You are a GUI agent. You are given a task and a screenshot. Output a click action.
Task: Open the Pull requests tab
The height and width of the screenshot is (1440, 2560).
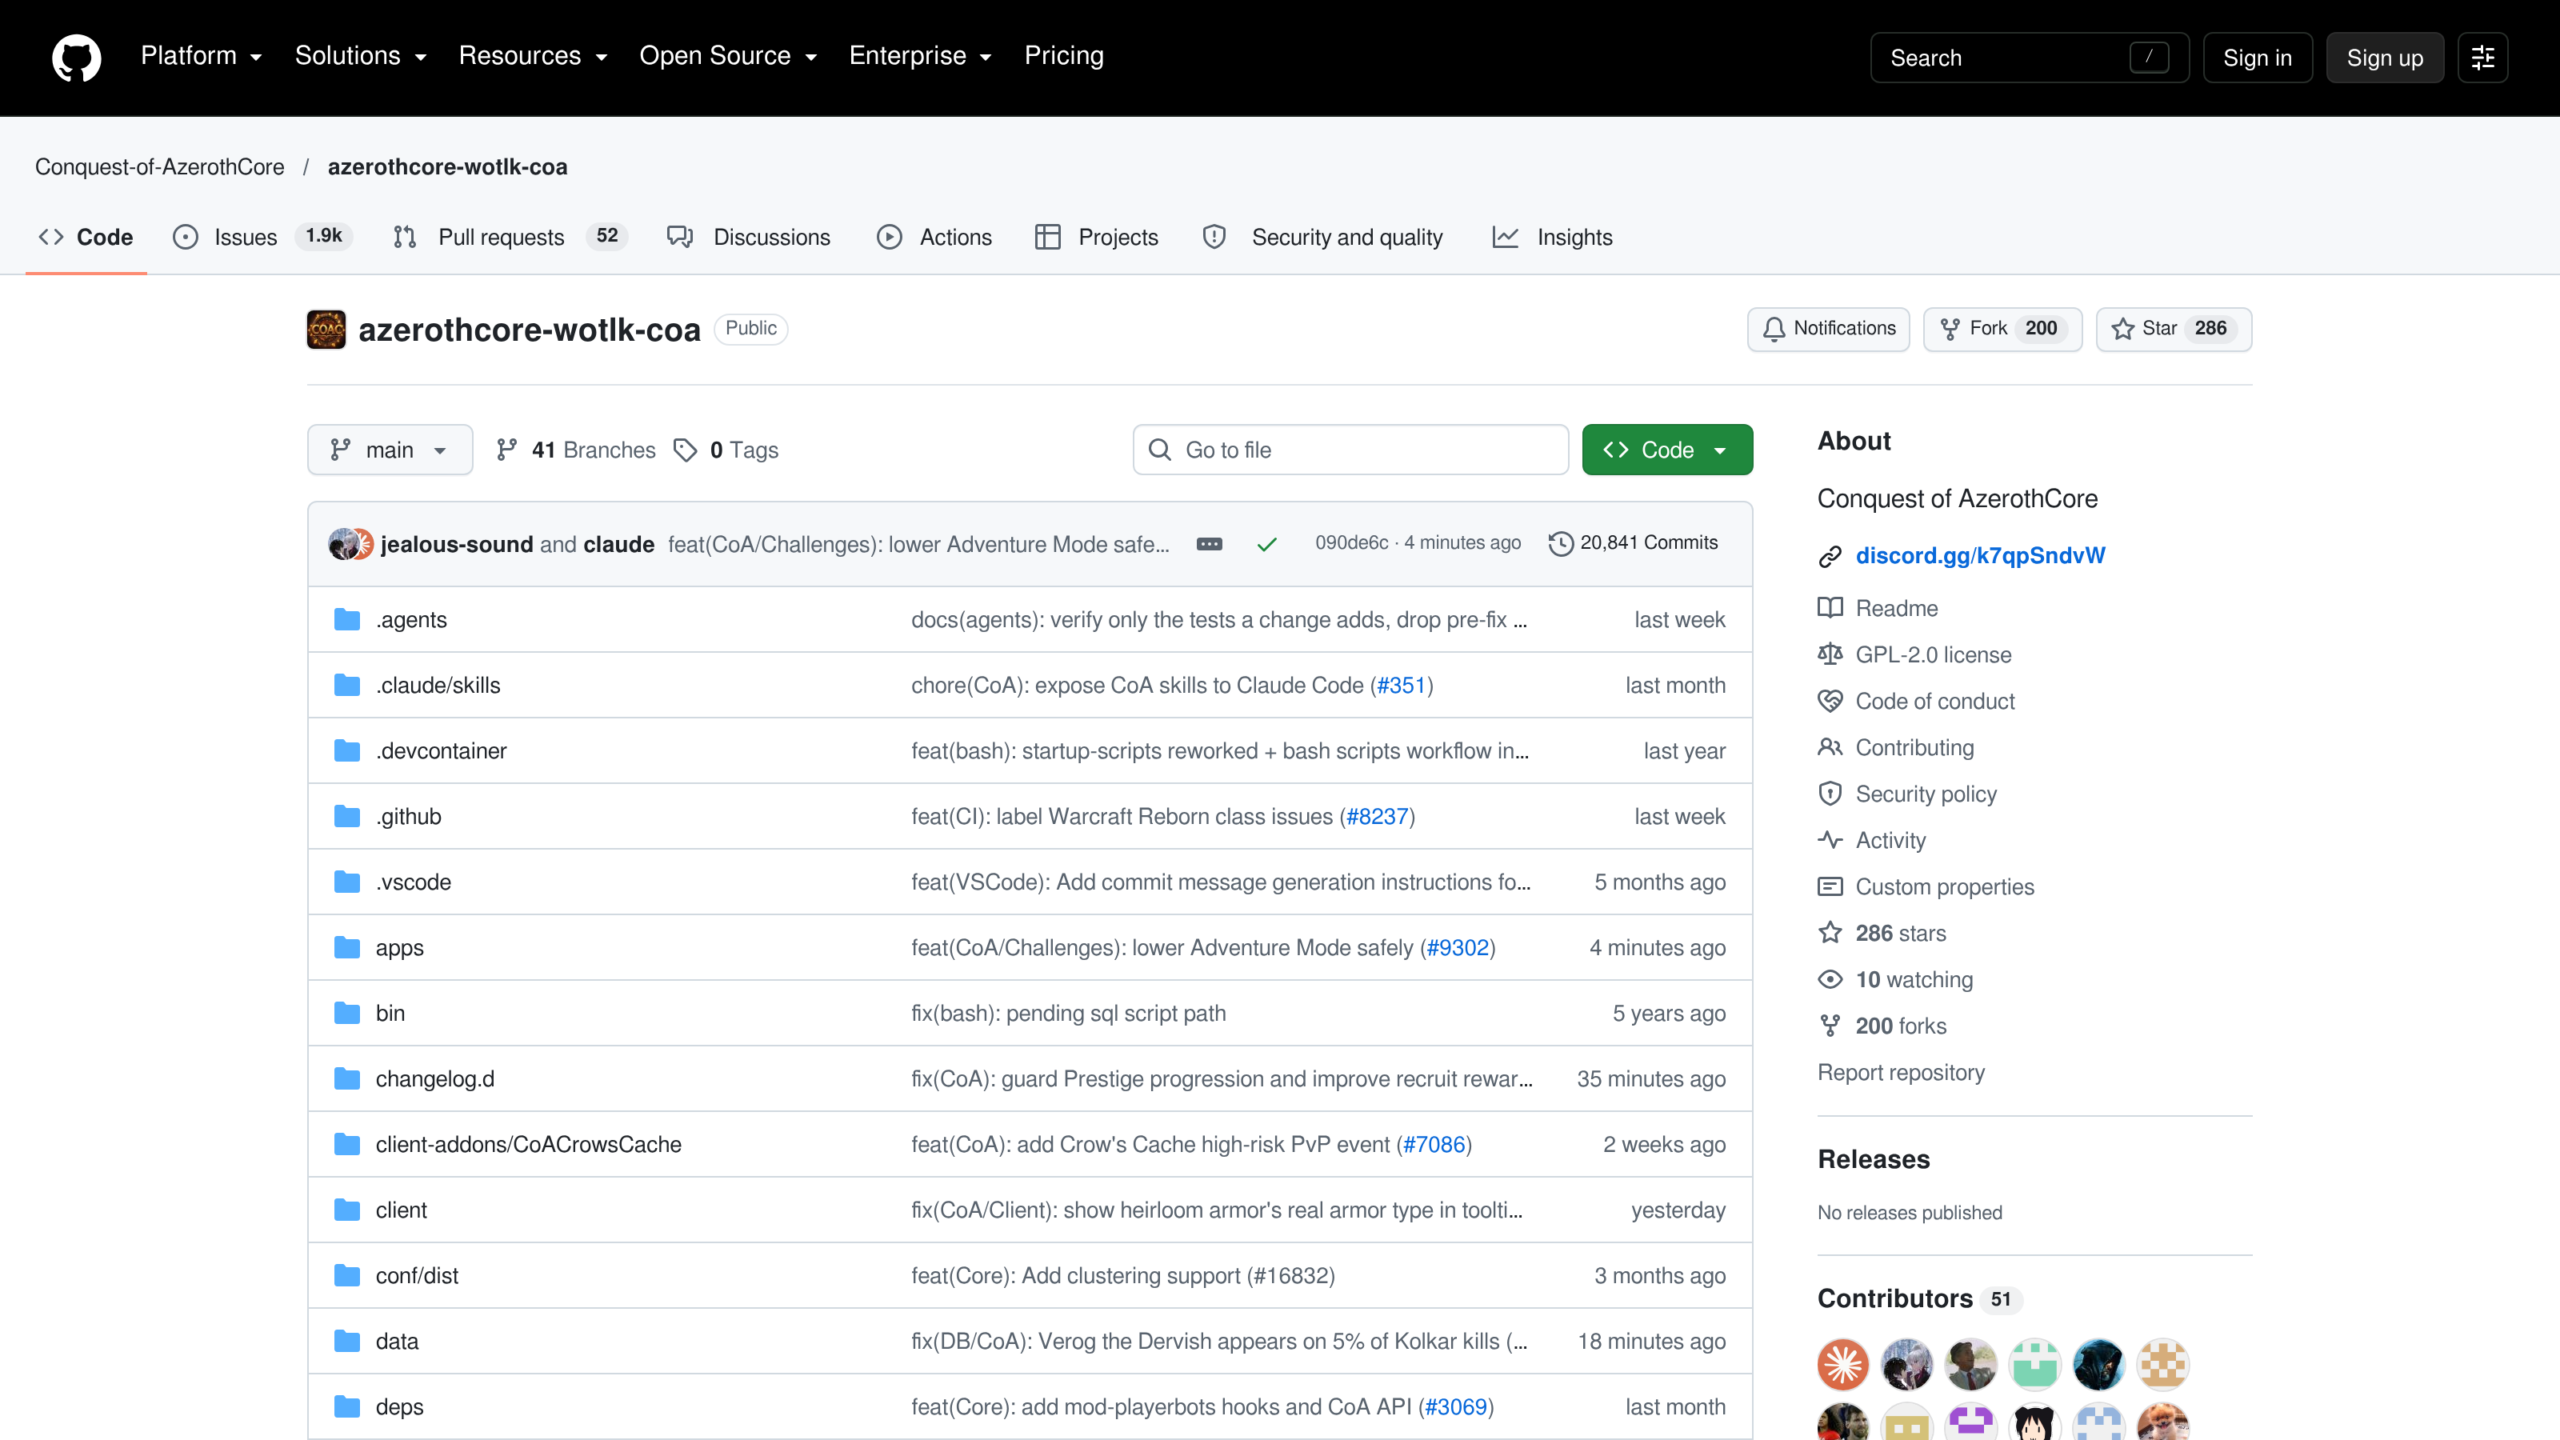(x=510, y=237)
